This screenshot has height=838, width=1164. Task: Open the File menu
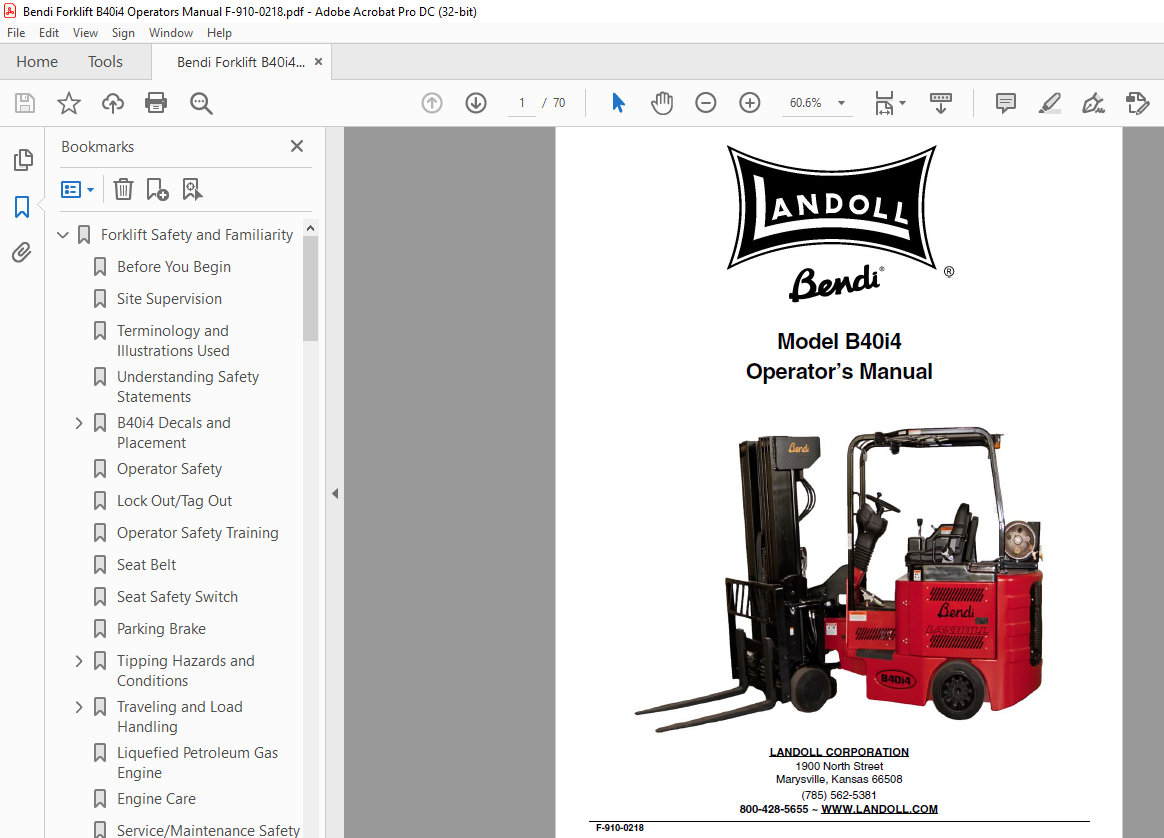[16, 33]
